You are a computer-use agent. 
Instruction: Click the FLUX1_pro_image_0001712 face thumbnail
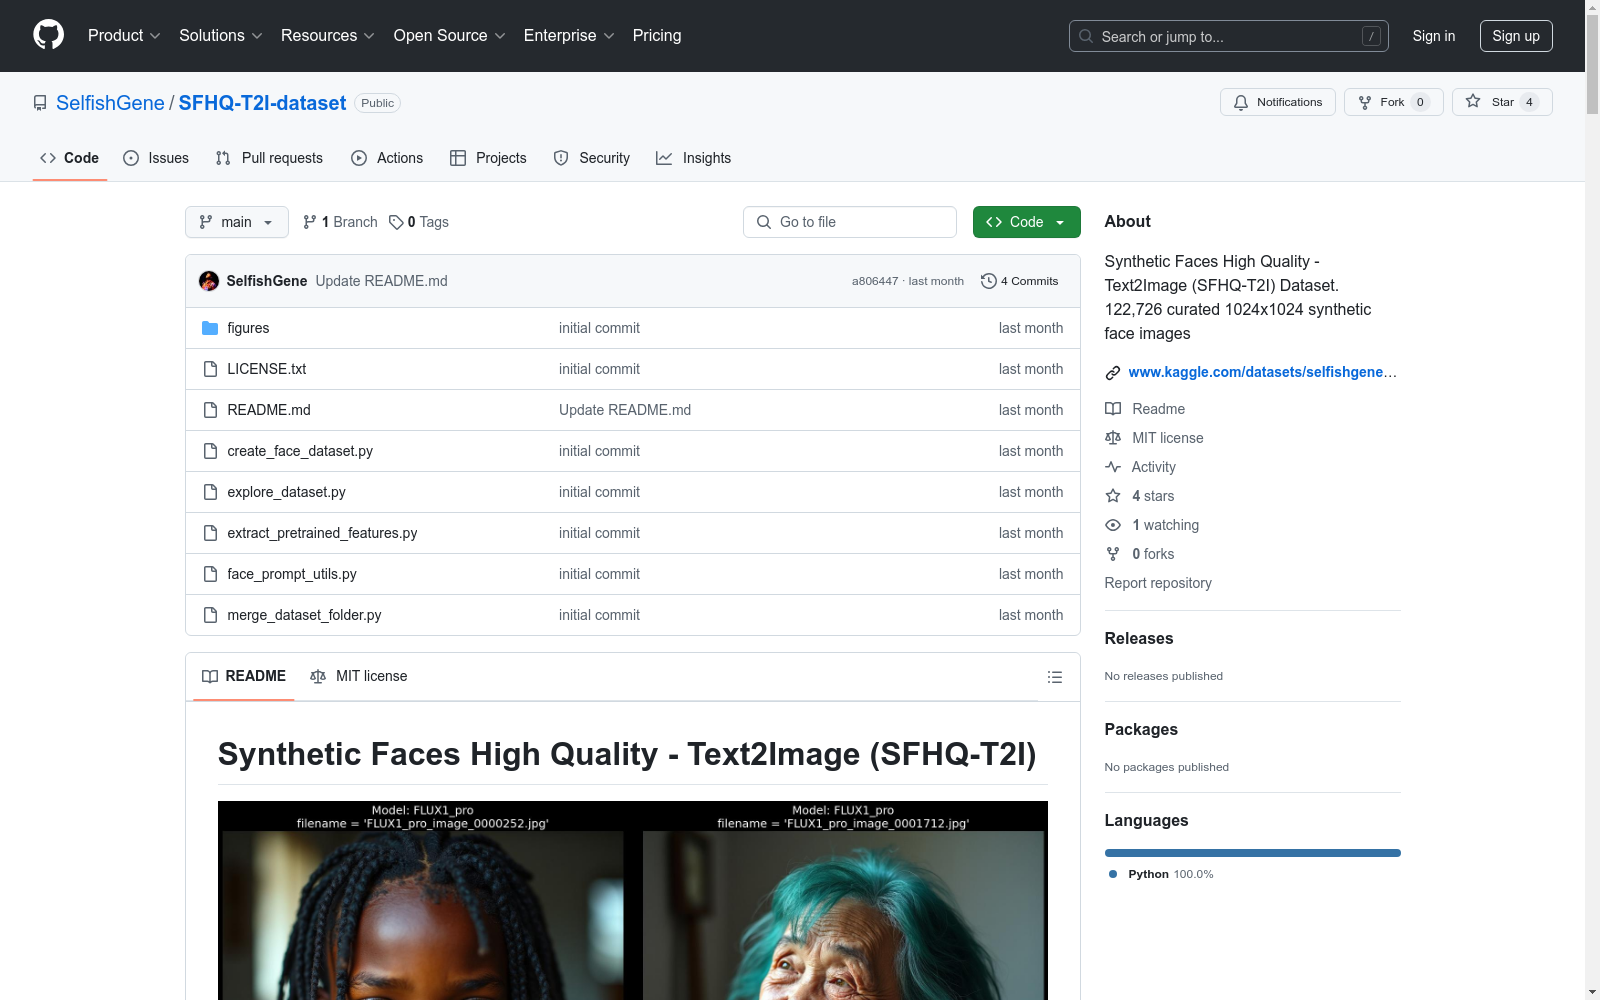[843, 915]
